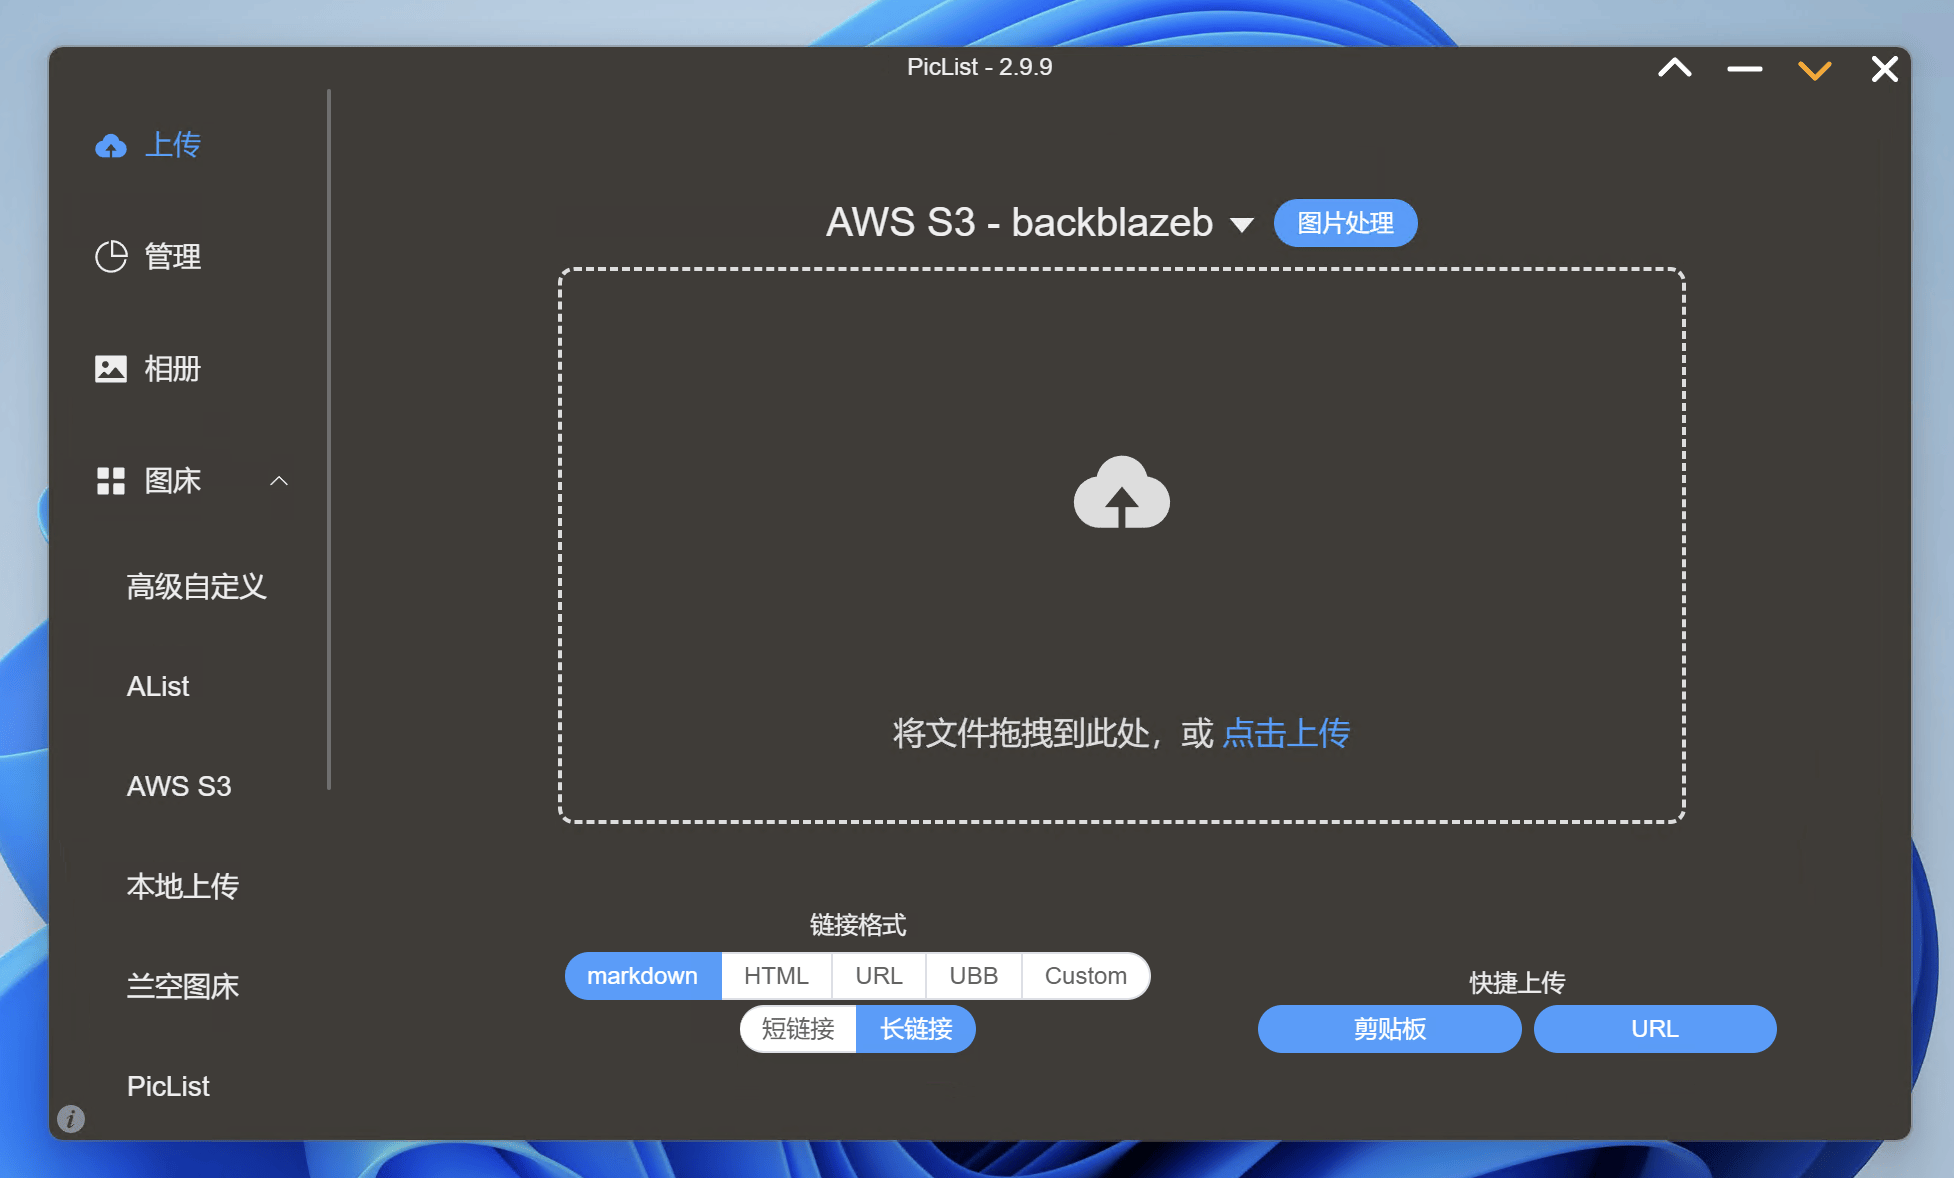1954x1178 pixels.
Task: Click the sidebar vertical scrollbar
Action: click(328, 440)
